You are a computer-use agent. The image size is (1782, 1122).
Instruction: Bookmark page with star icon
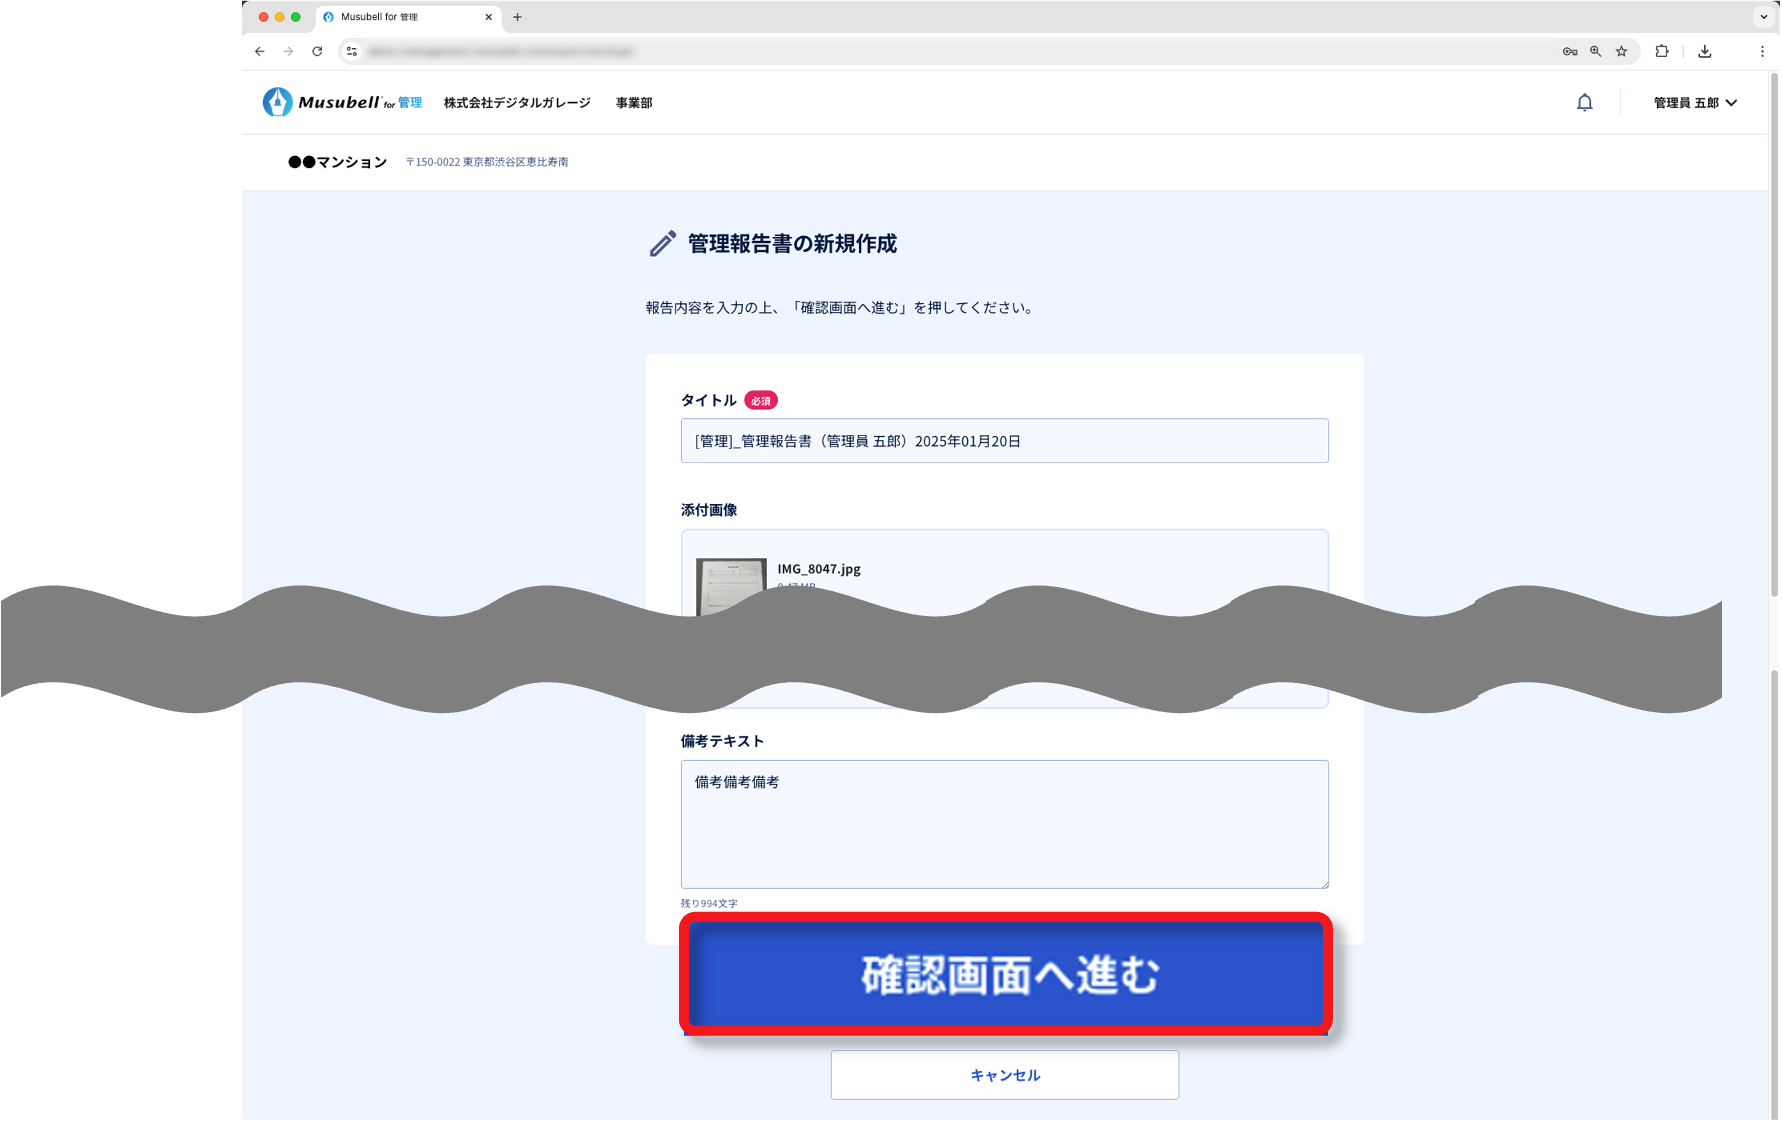(1621, 51)
